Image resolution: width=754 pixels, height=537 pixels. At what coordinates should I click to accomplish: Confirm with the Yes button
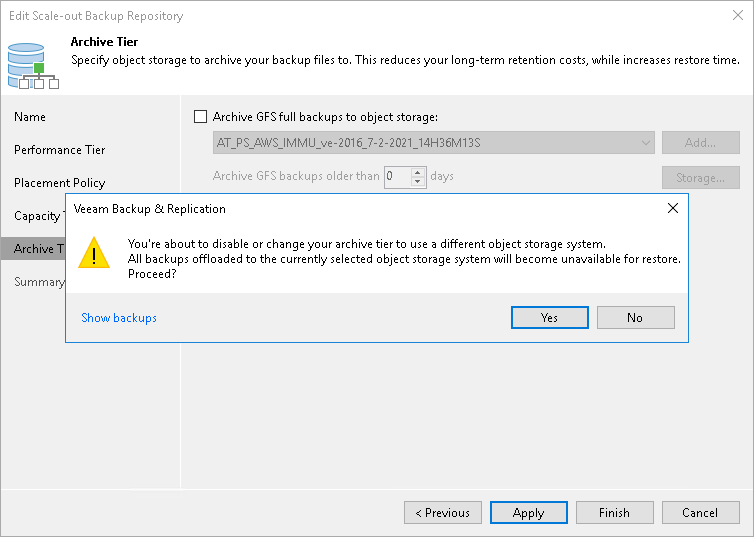pyautogui.click(x=549, y=317)
